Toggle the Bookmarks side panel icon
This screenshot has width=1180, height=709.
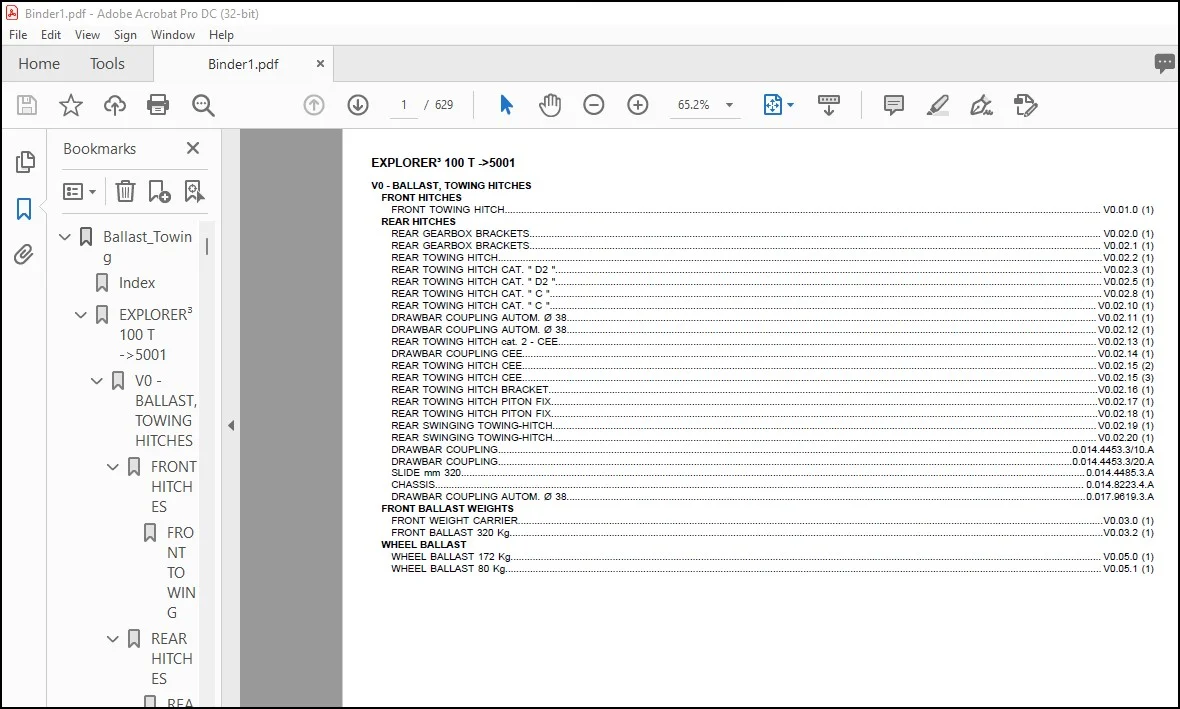pyautogui.click(x=24, y=208)
